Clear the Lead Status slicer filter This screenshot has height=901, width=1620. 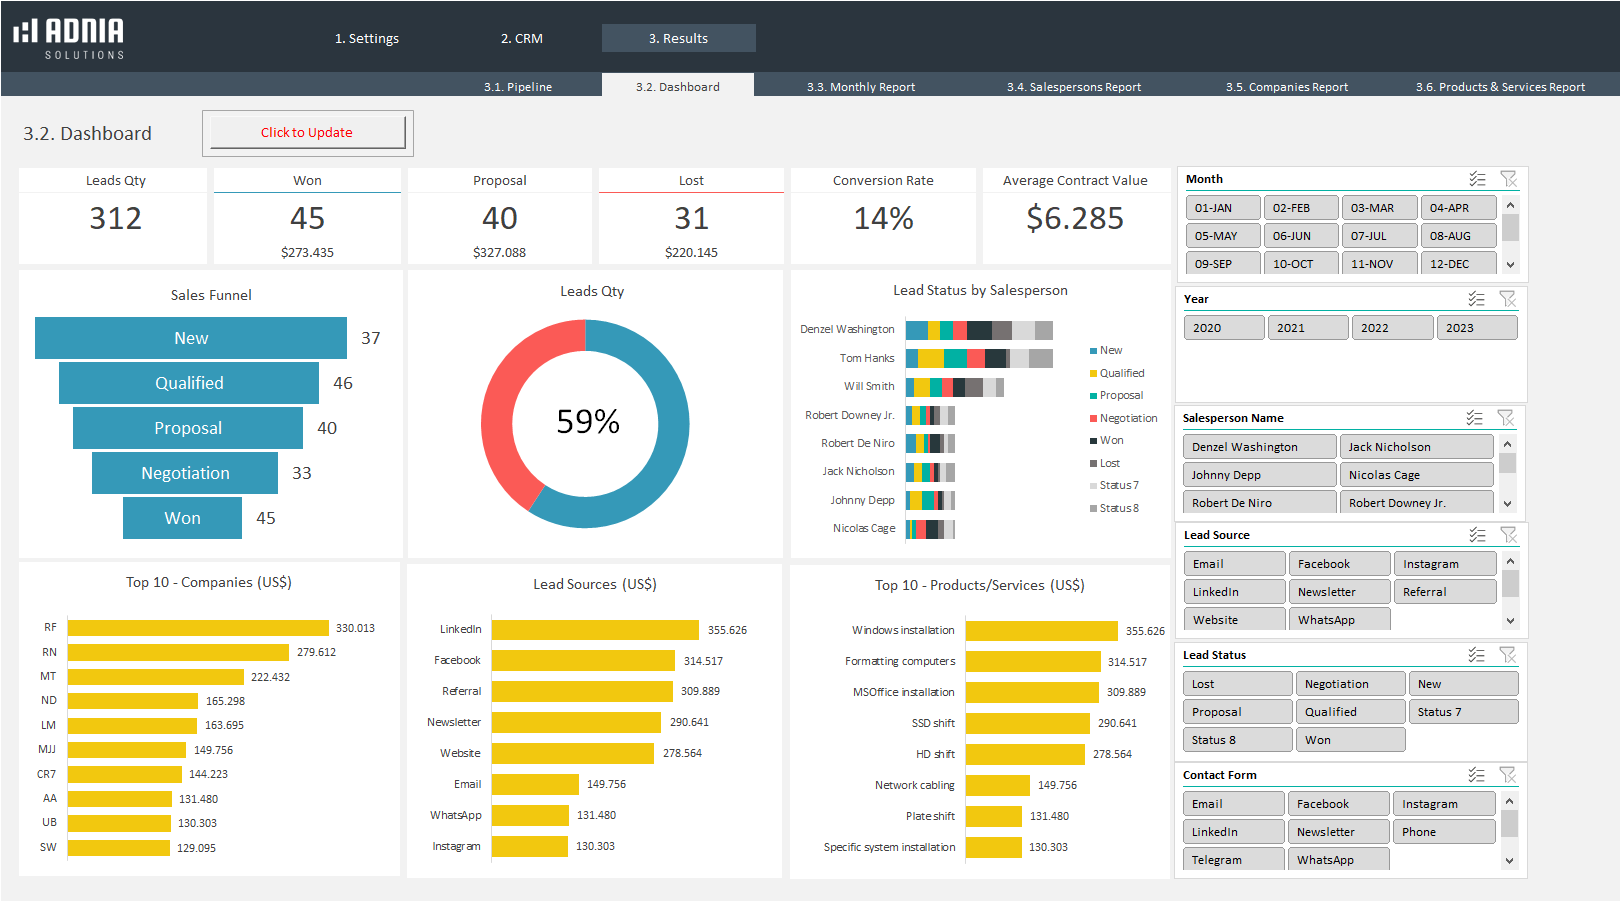(x=1507, y=655)
